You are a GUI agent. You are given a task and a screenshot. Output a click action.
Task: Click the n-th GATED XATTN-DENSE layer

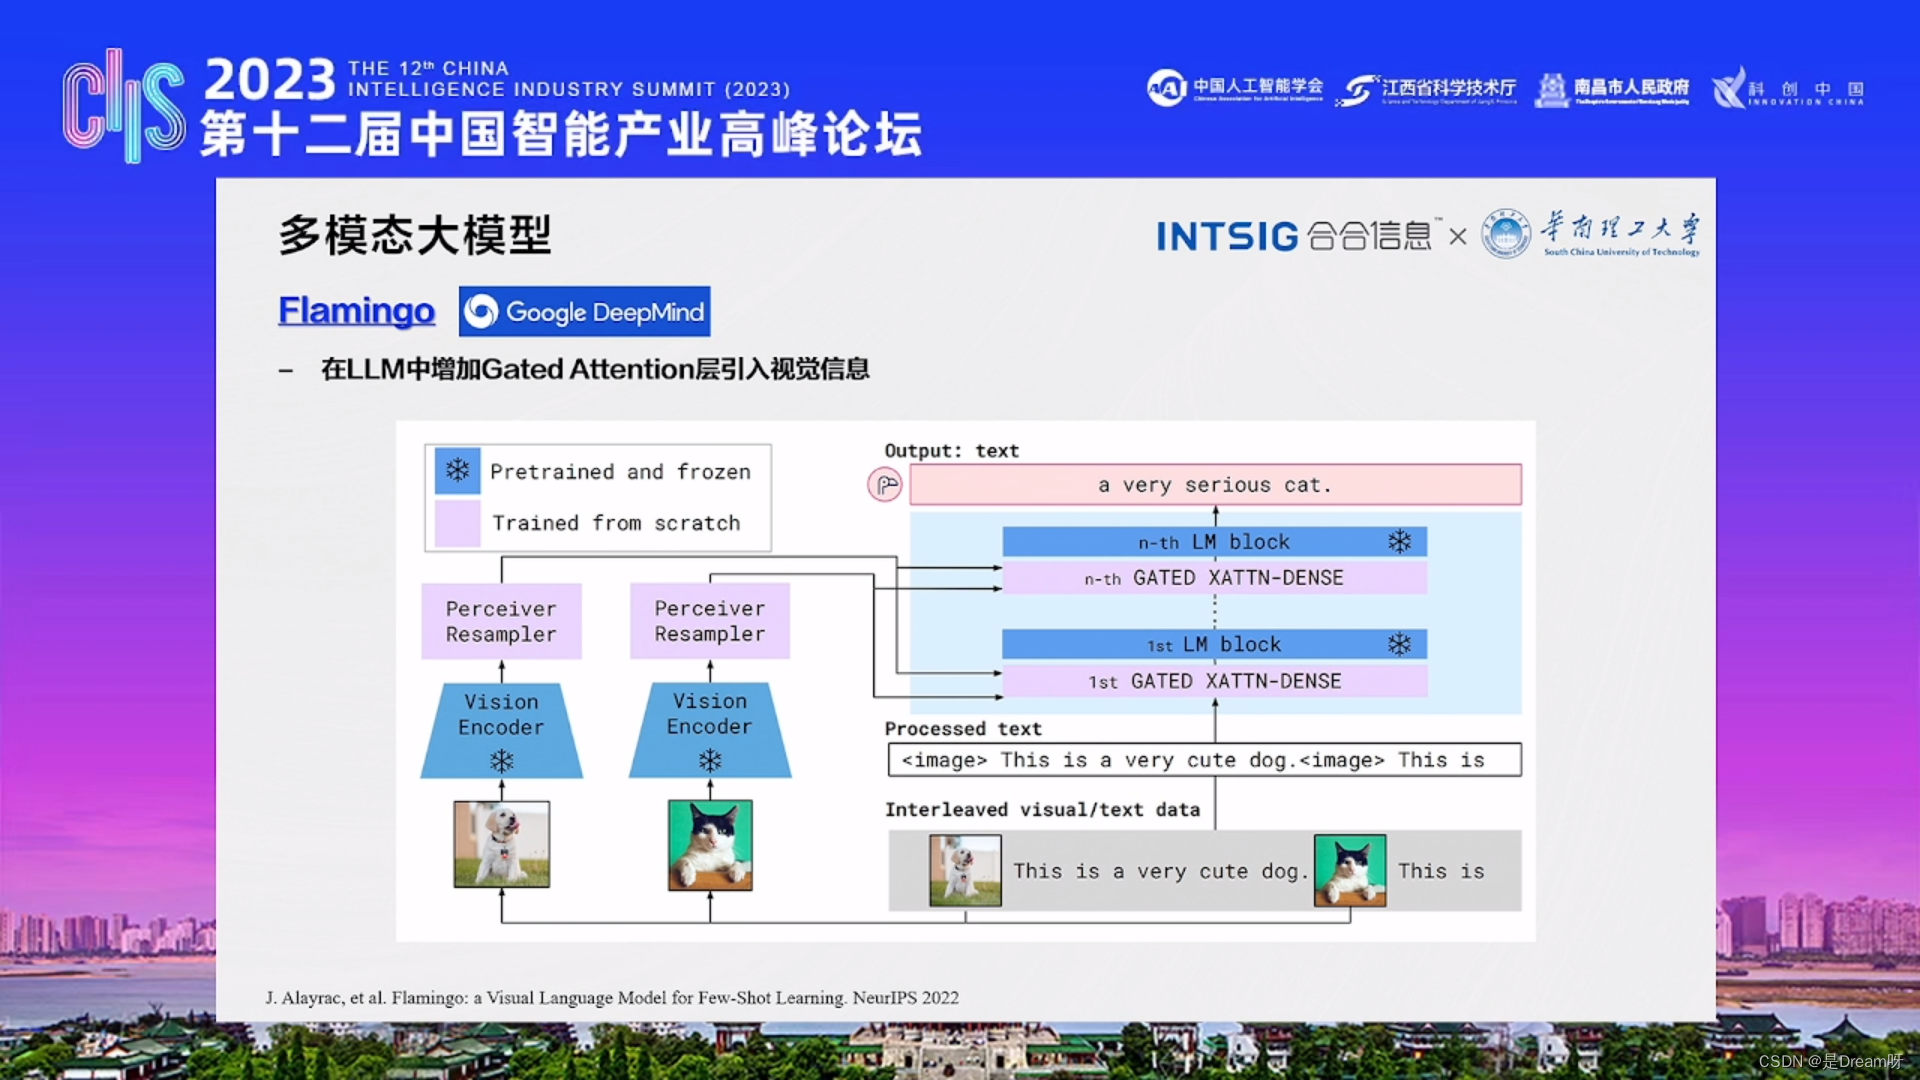(1215, 578)
